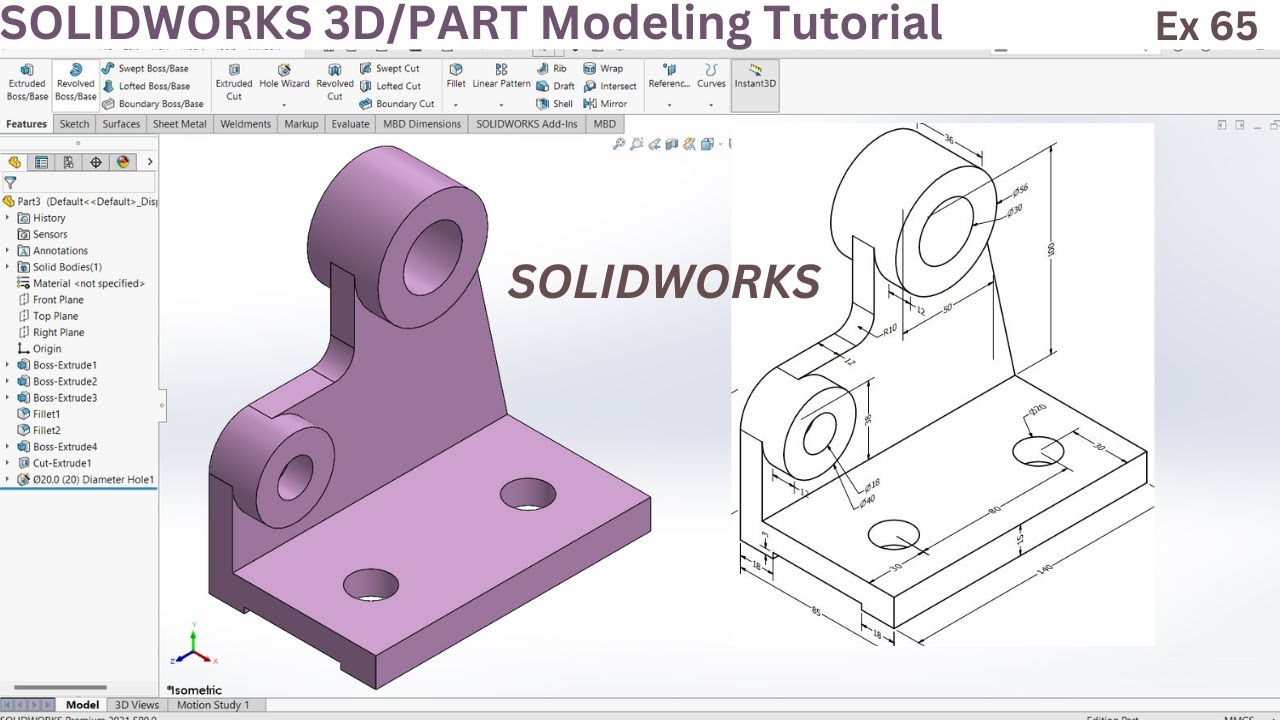Choose Swept Cut
Screen dimensions: 1280x720
tap(389, 68)
